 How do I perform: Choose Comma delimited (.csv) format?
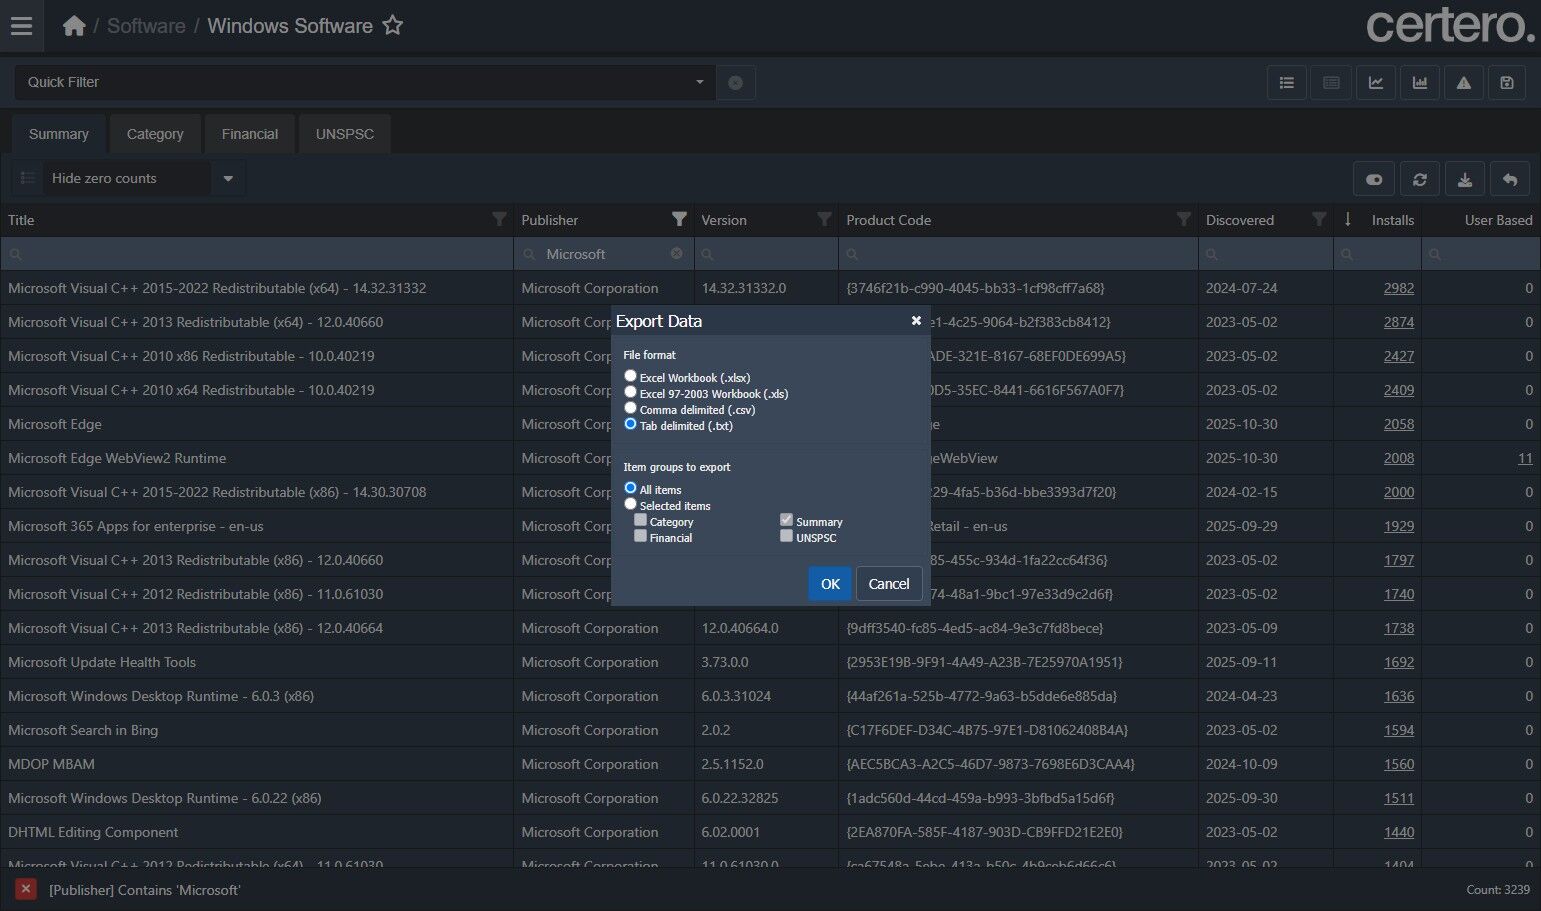[630, 408]
